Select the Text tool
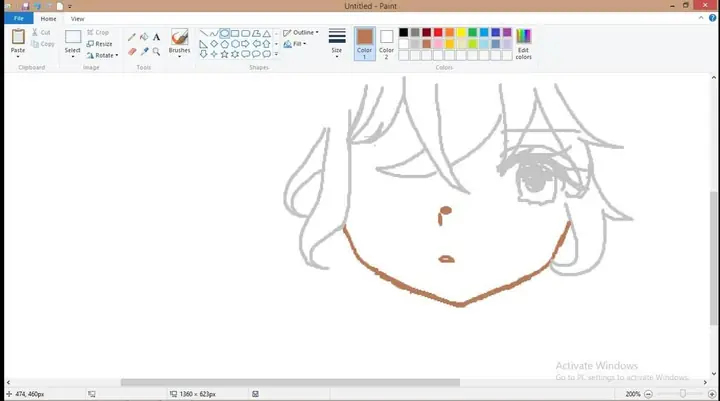 coord(157,37)
